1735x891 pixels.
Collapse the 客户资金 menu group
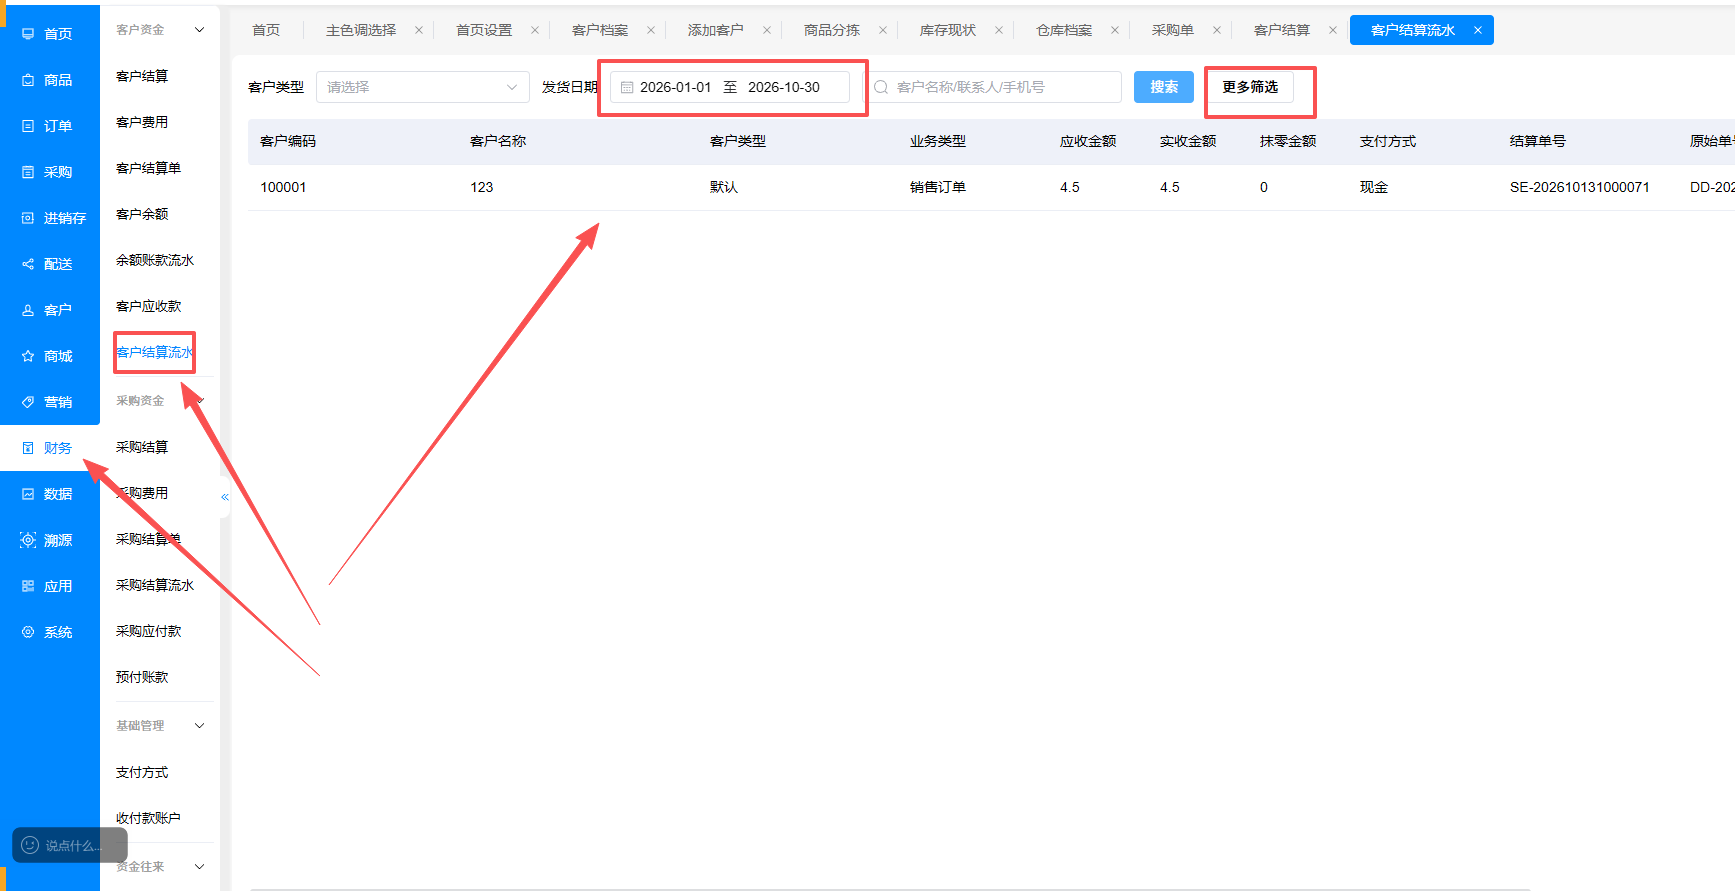click(200, 30)
